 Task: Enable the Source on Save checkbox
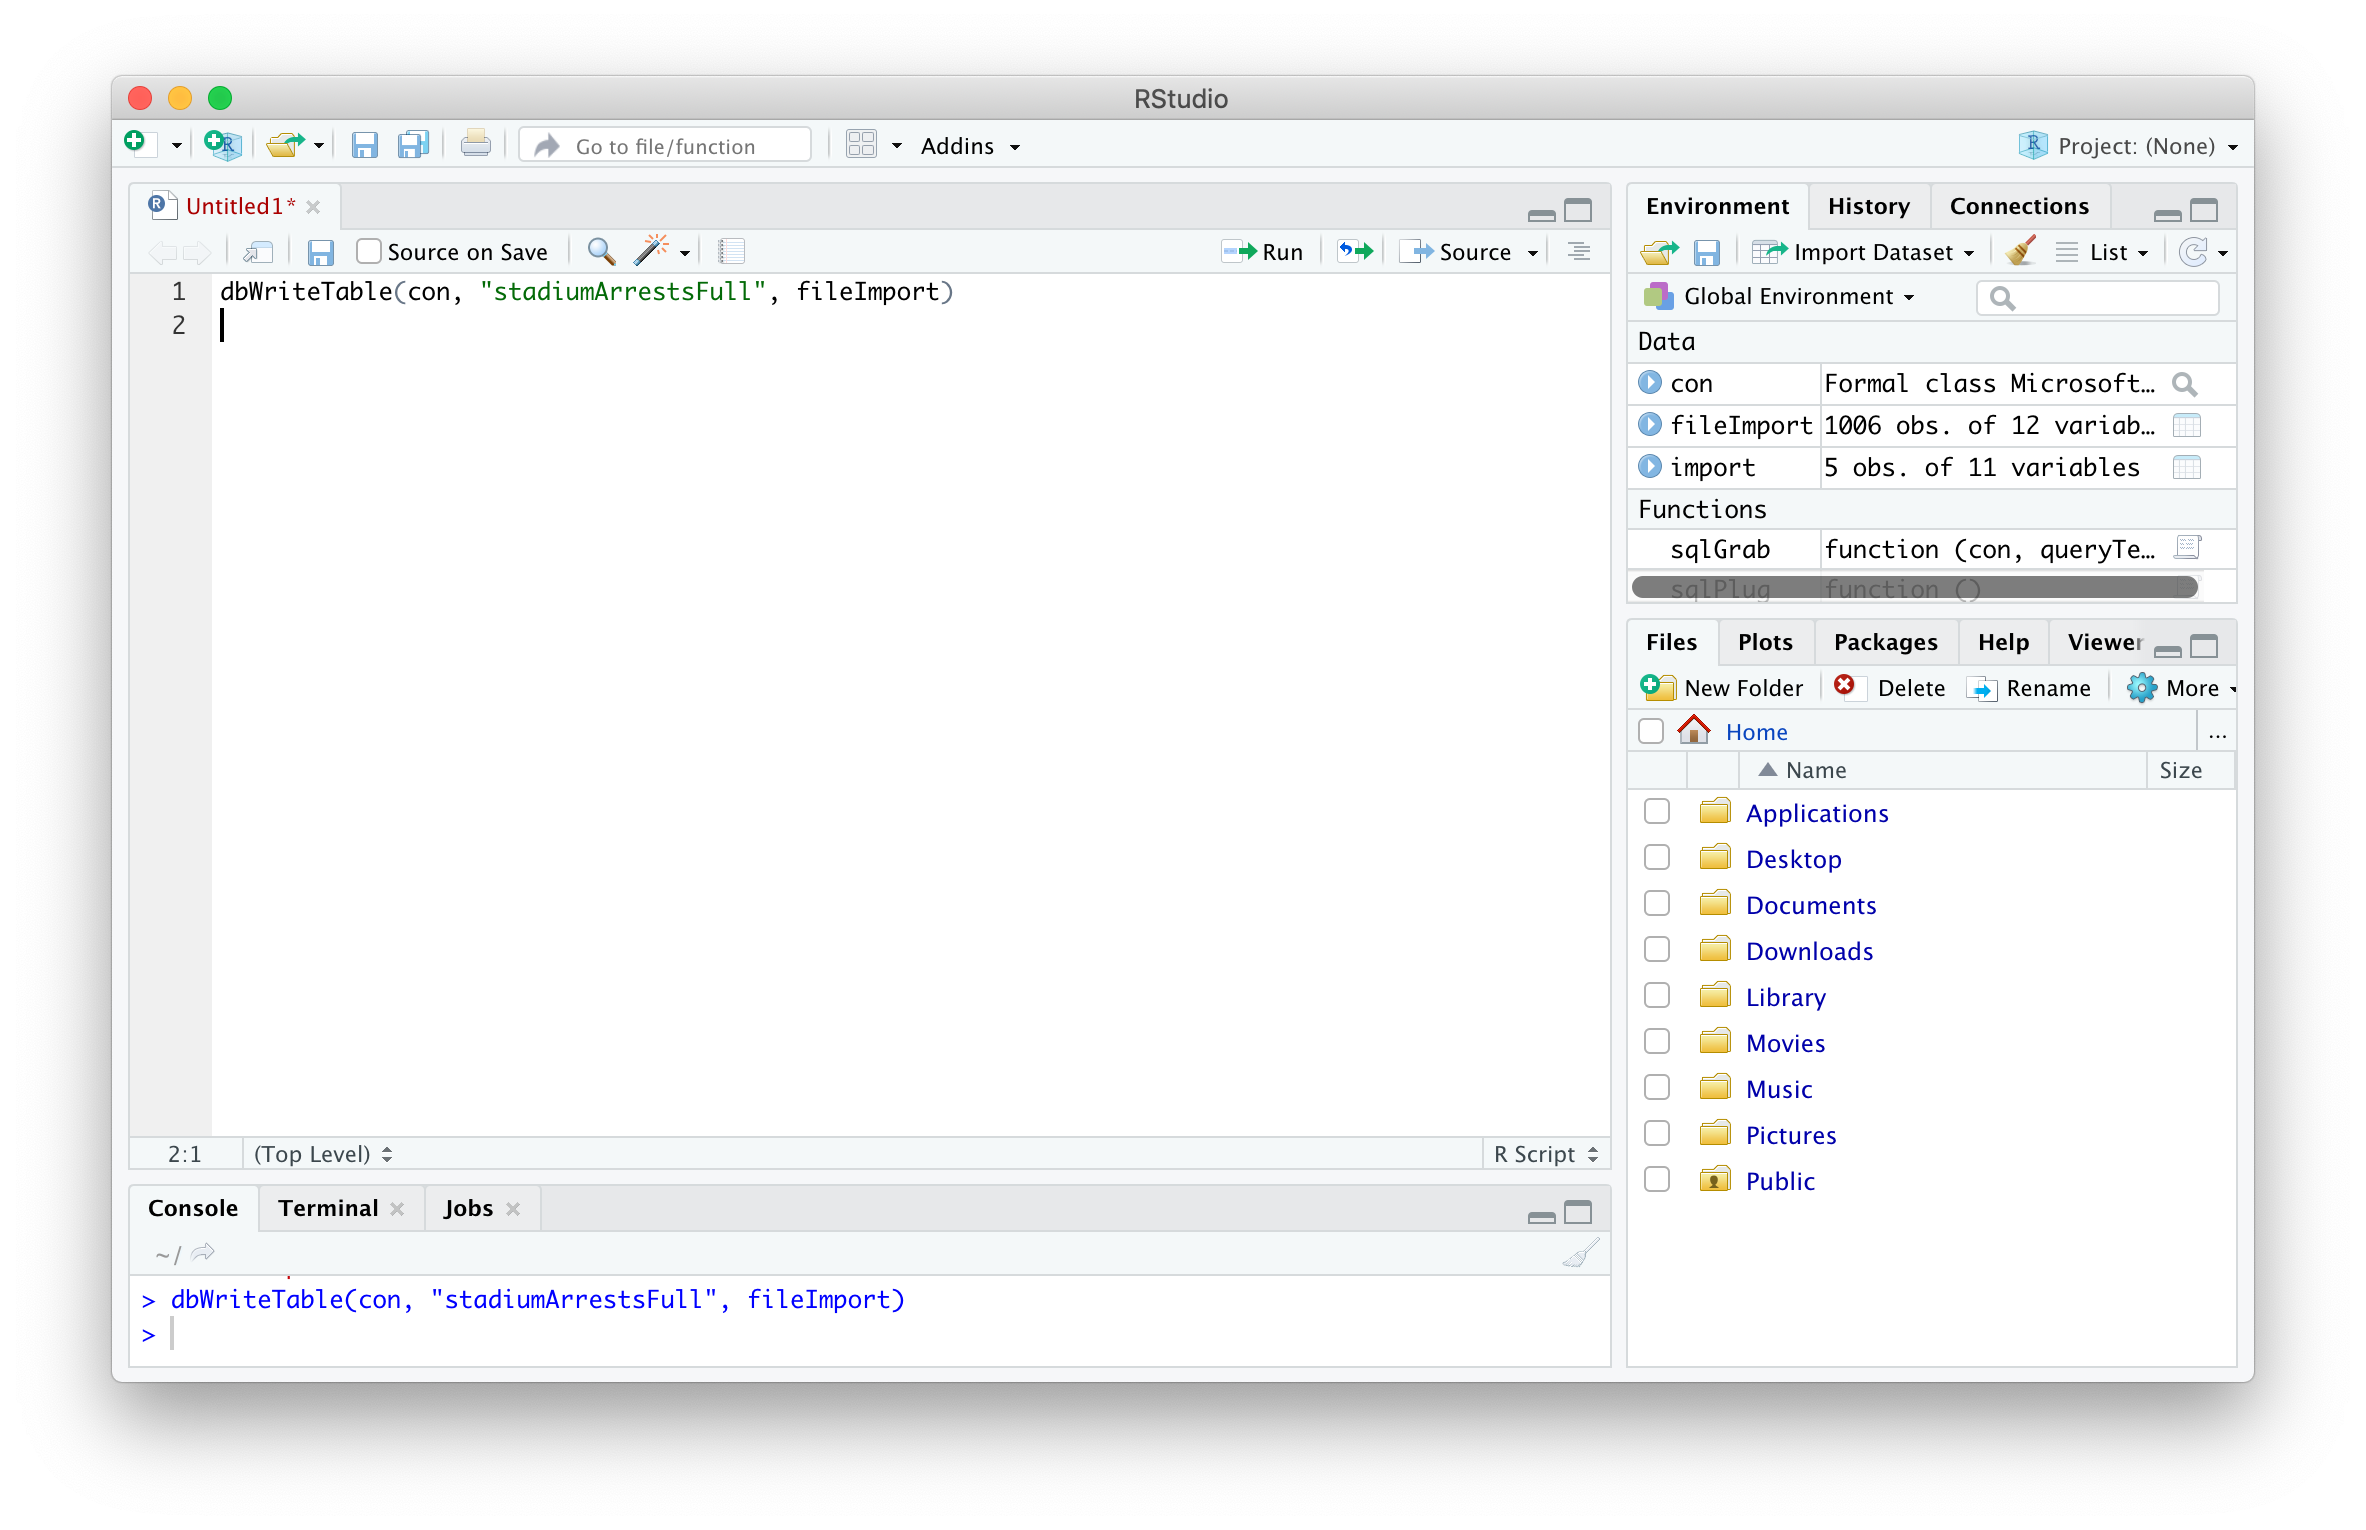(369, 251)
